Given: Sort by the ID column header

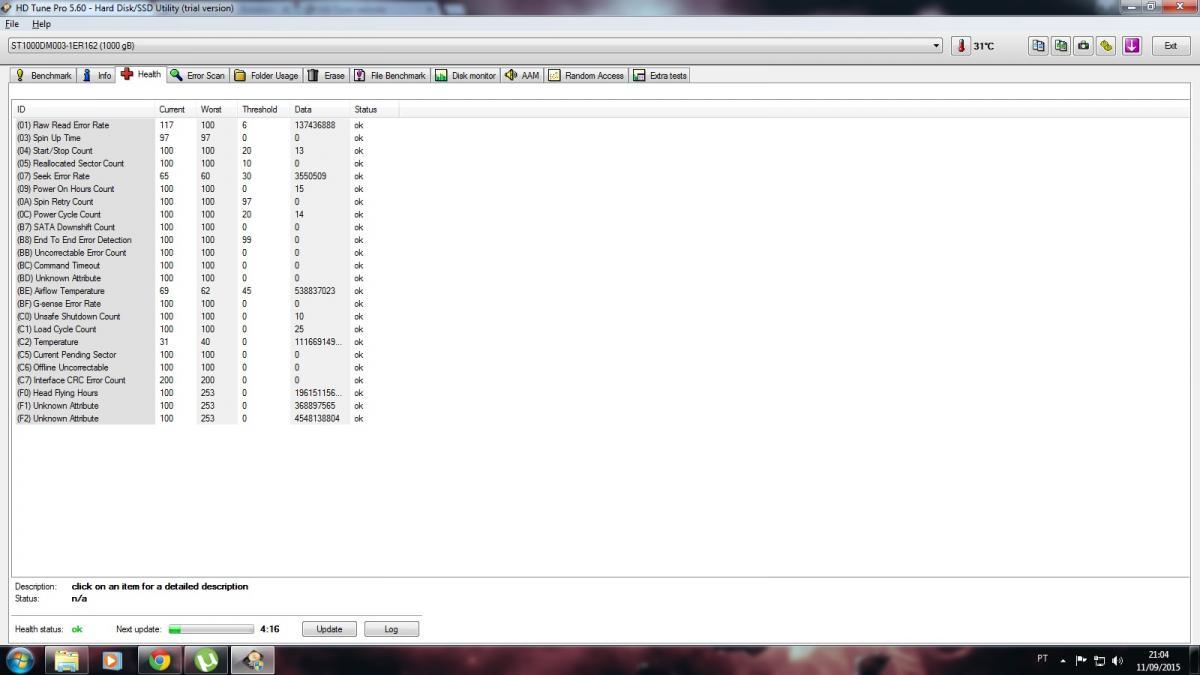Looking at the screenshot, I should (84, 109).
